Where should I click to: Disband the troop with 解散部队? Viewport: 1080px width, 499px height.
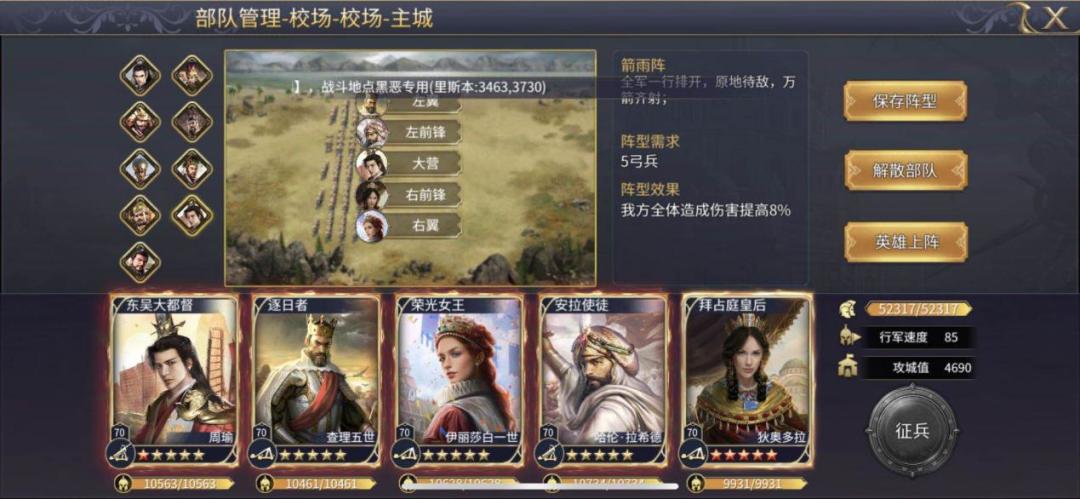905,170
